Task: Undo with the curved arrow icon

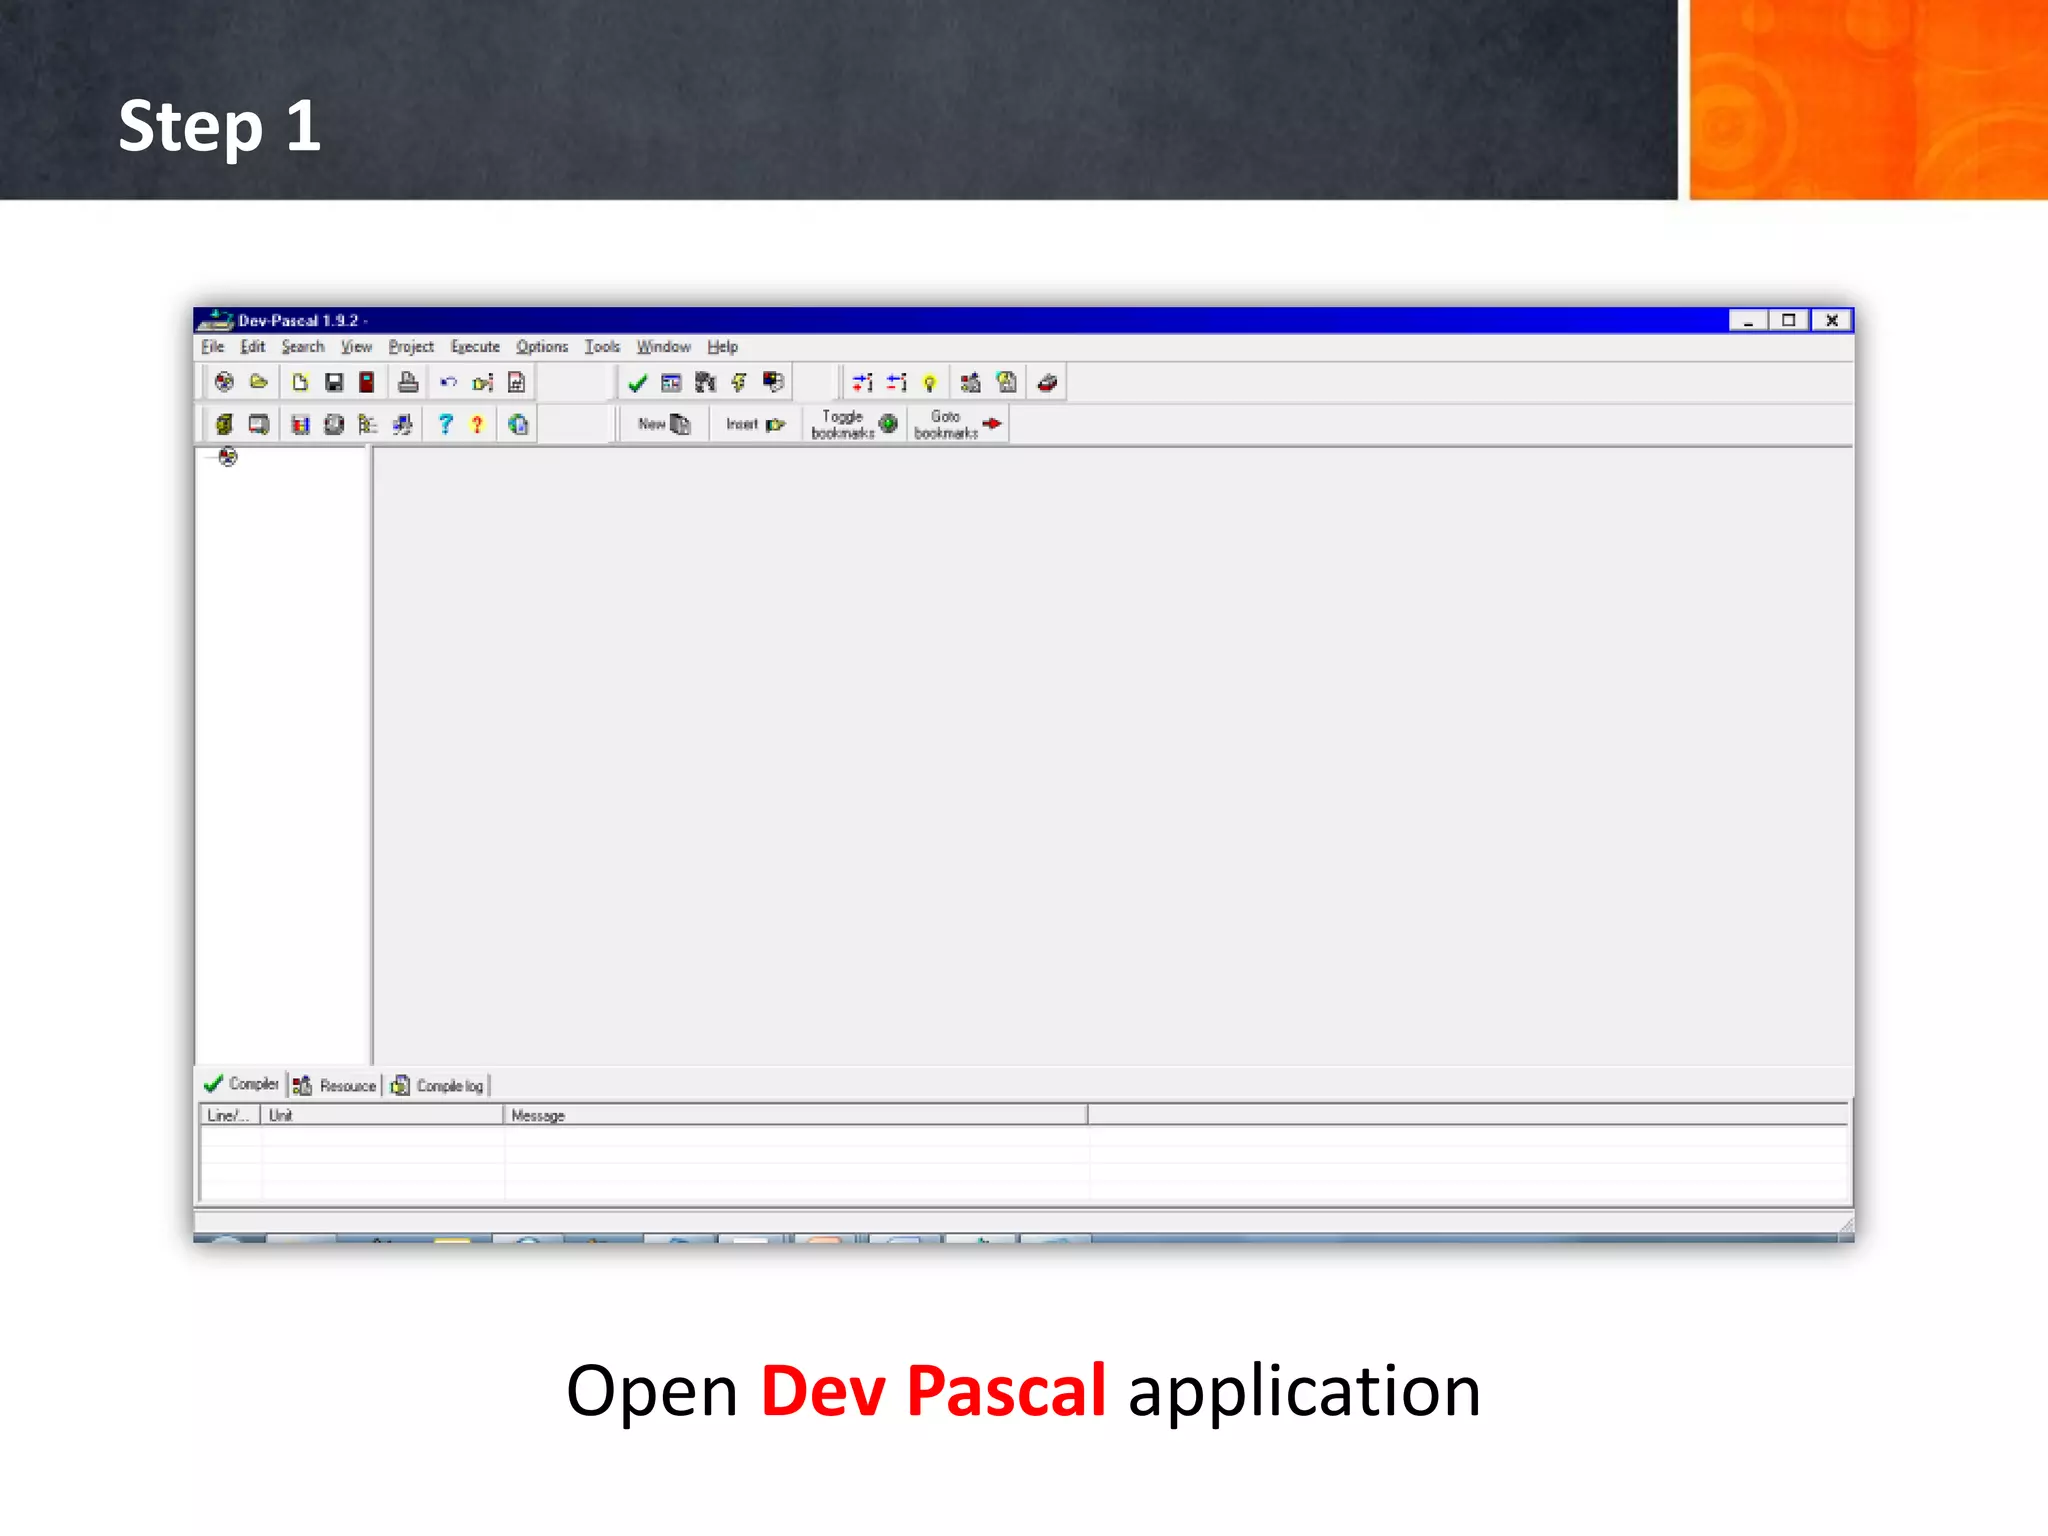Action: click(x=448, y=382)
